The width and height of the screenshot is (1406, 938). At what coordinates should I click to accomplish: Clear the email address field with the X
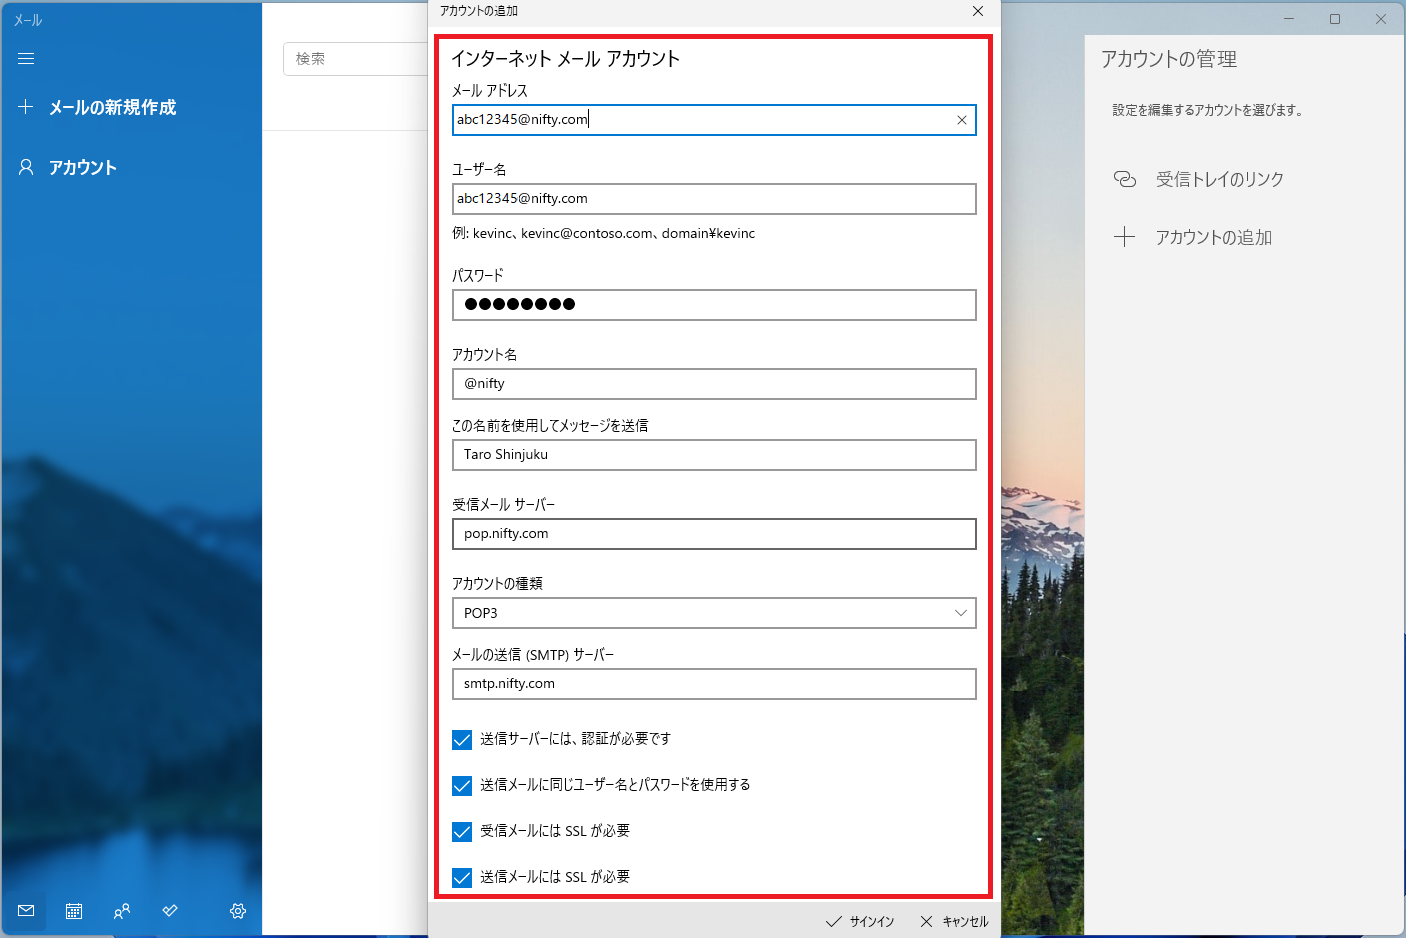961,120
